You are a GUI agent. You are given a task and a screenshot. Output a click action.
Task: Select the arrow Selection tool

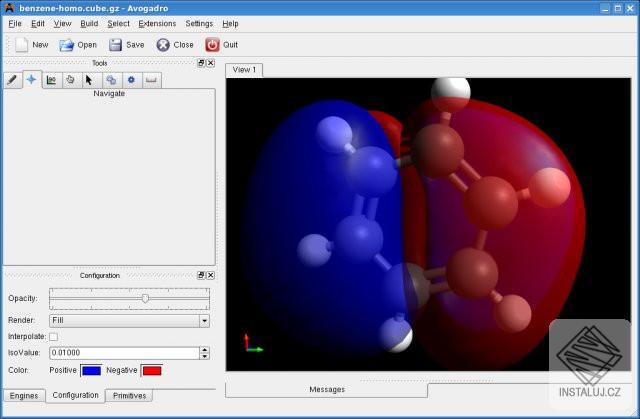pyautogui.click(x=89, y=80)
